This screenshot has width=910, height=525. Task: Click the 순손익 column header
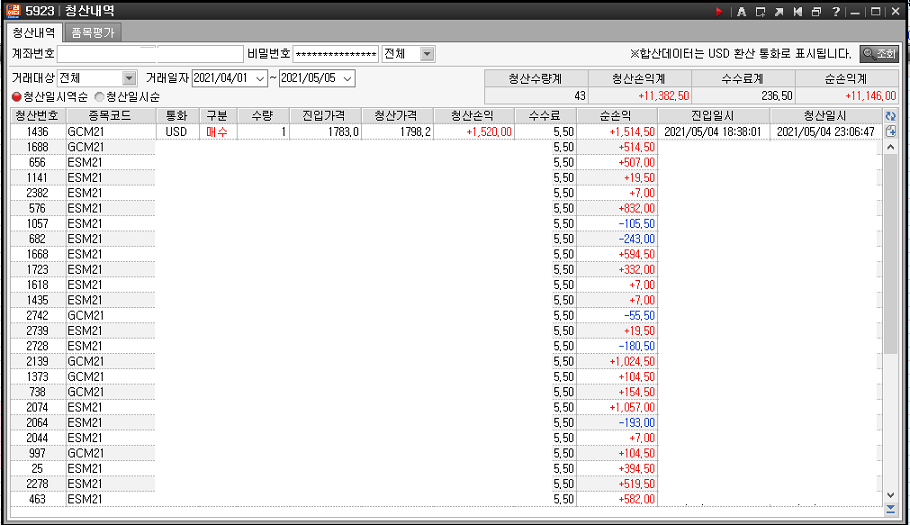pos(617,116)
